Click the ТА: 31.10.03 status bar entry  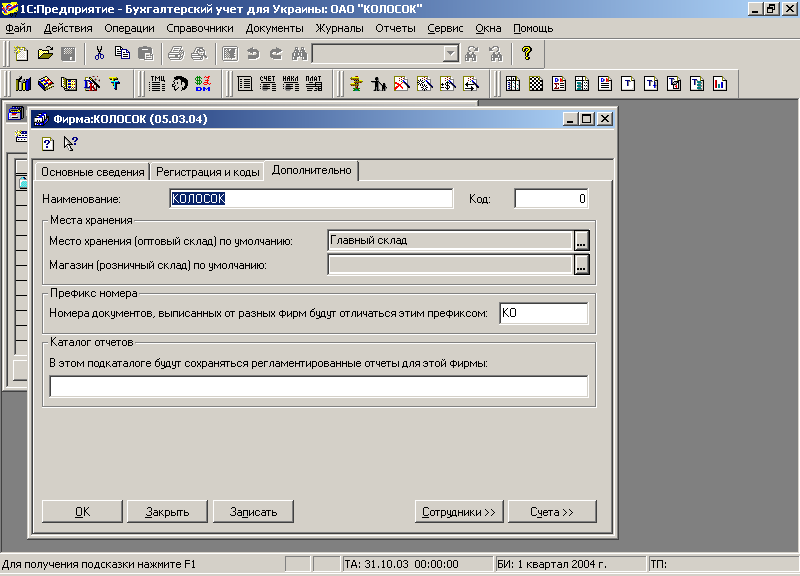pyautogui.click(x=417, y=564)
